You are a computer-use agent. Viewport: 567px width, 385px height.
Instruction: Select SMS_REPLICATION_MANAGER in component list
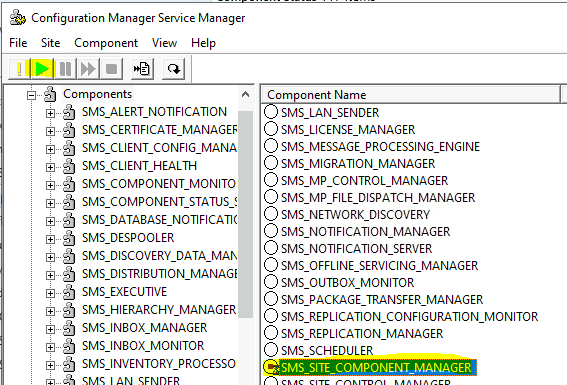click(x=362, y=334)
